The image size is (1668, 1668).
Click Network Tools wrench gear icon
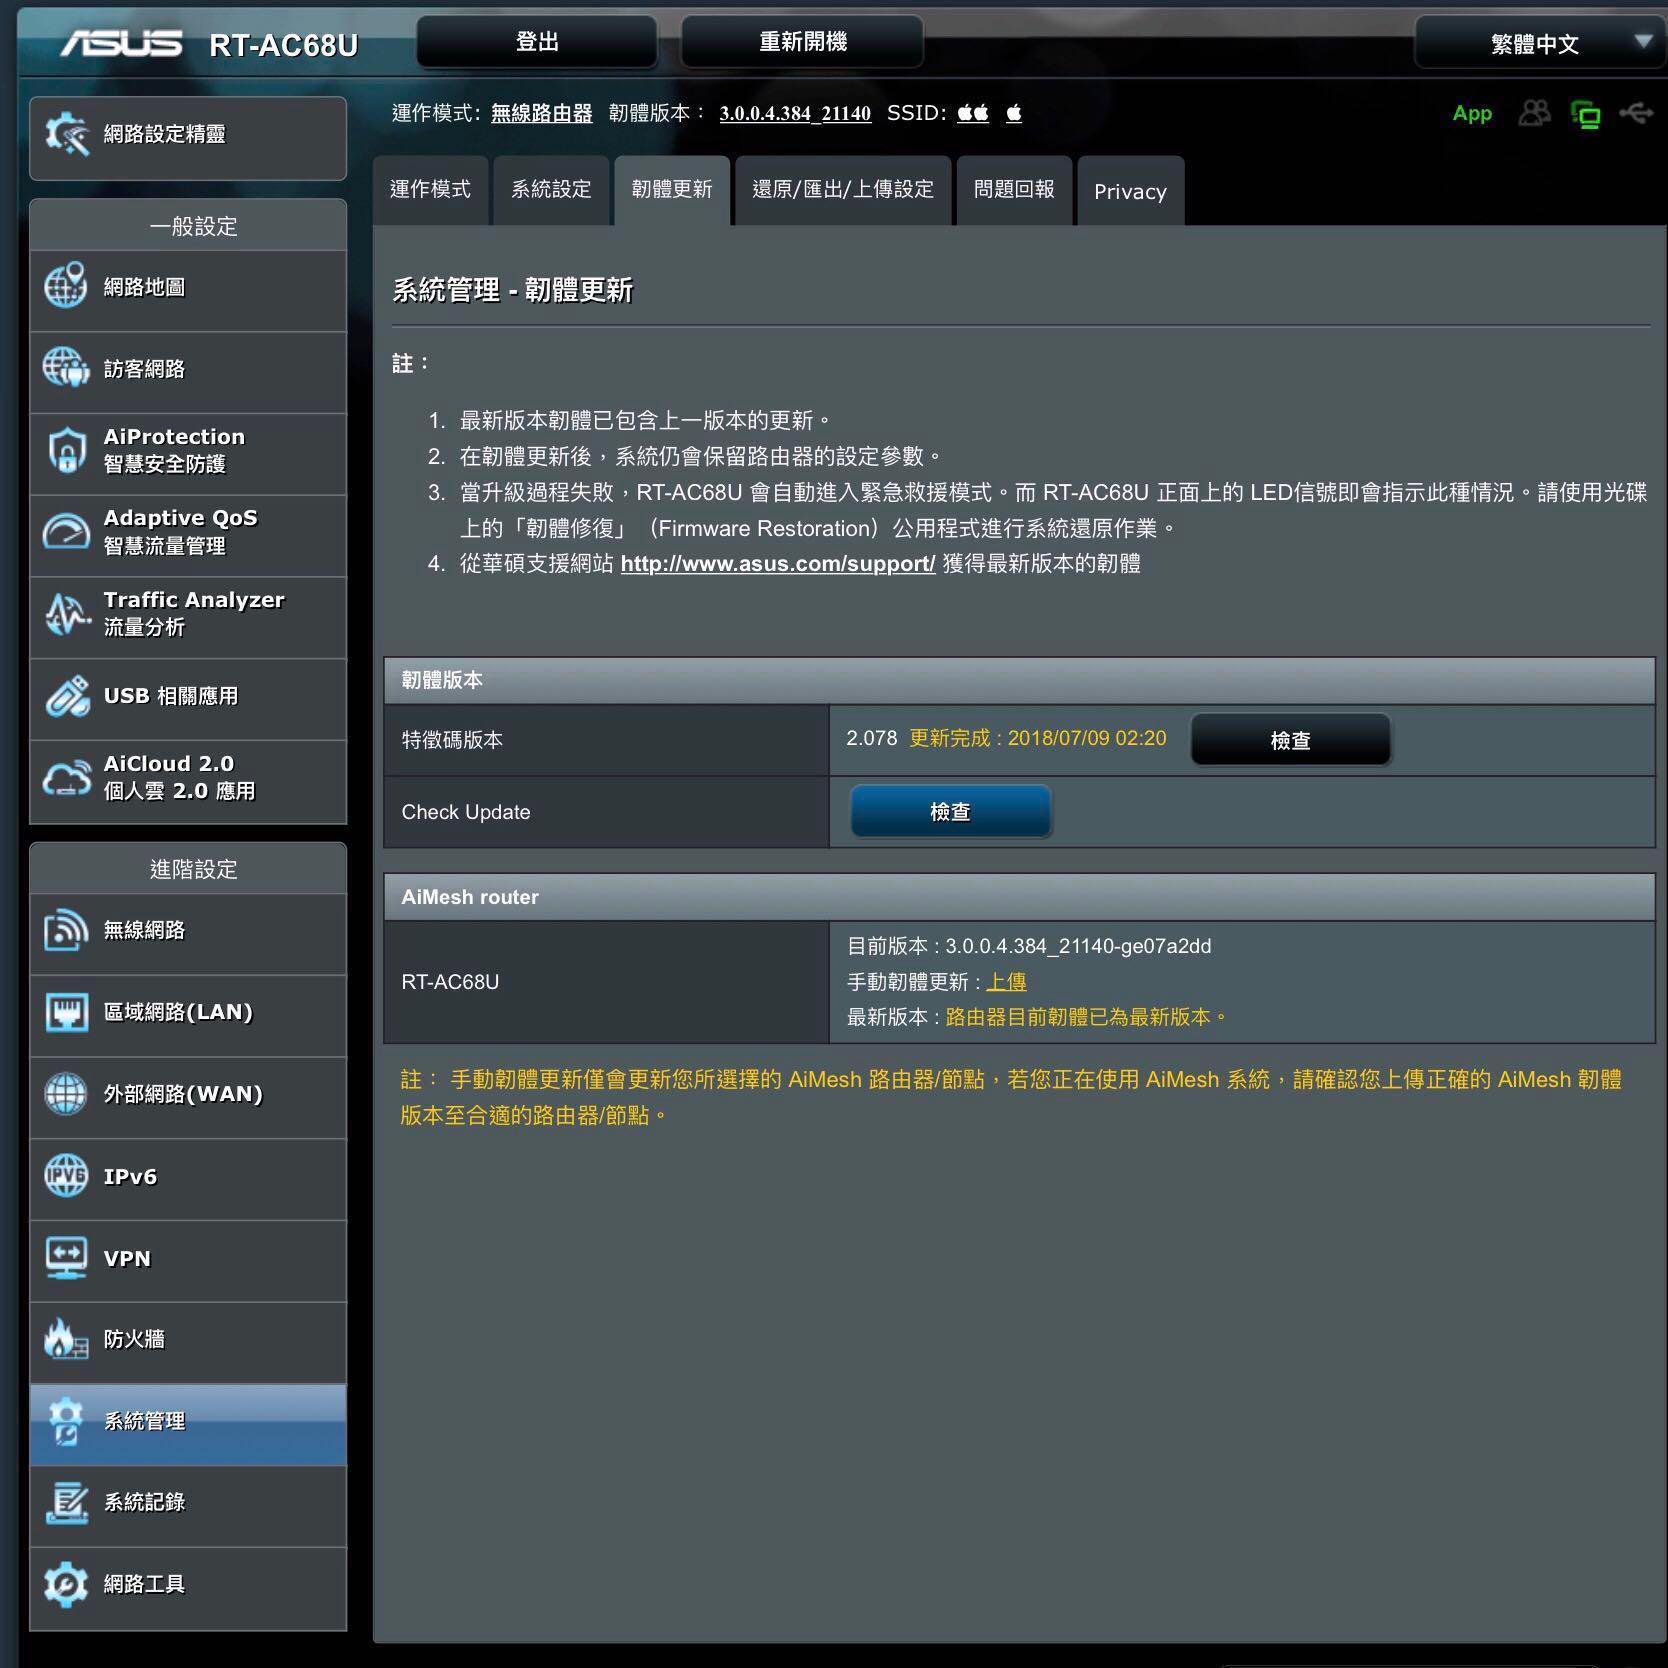click(66, 1584)
